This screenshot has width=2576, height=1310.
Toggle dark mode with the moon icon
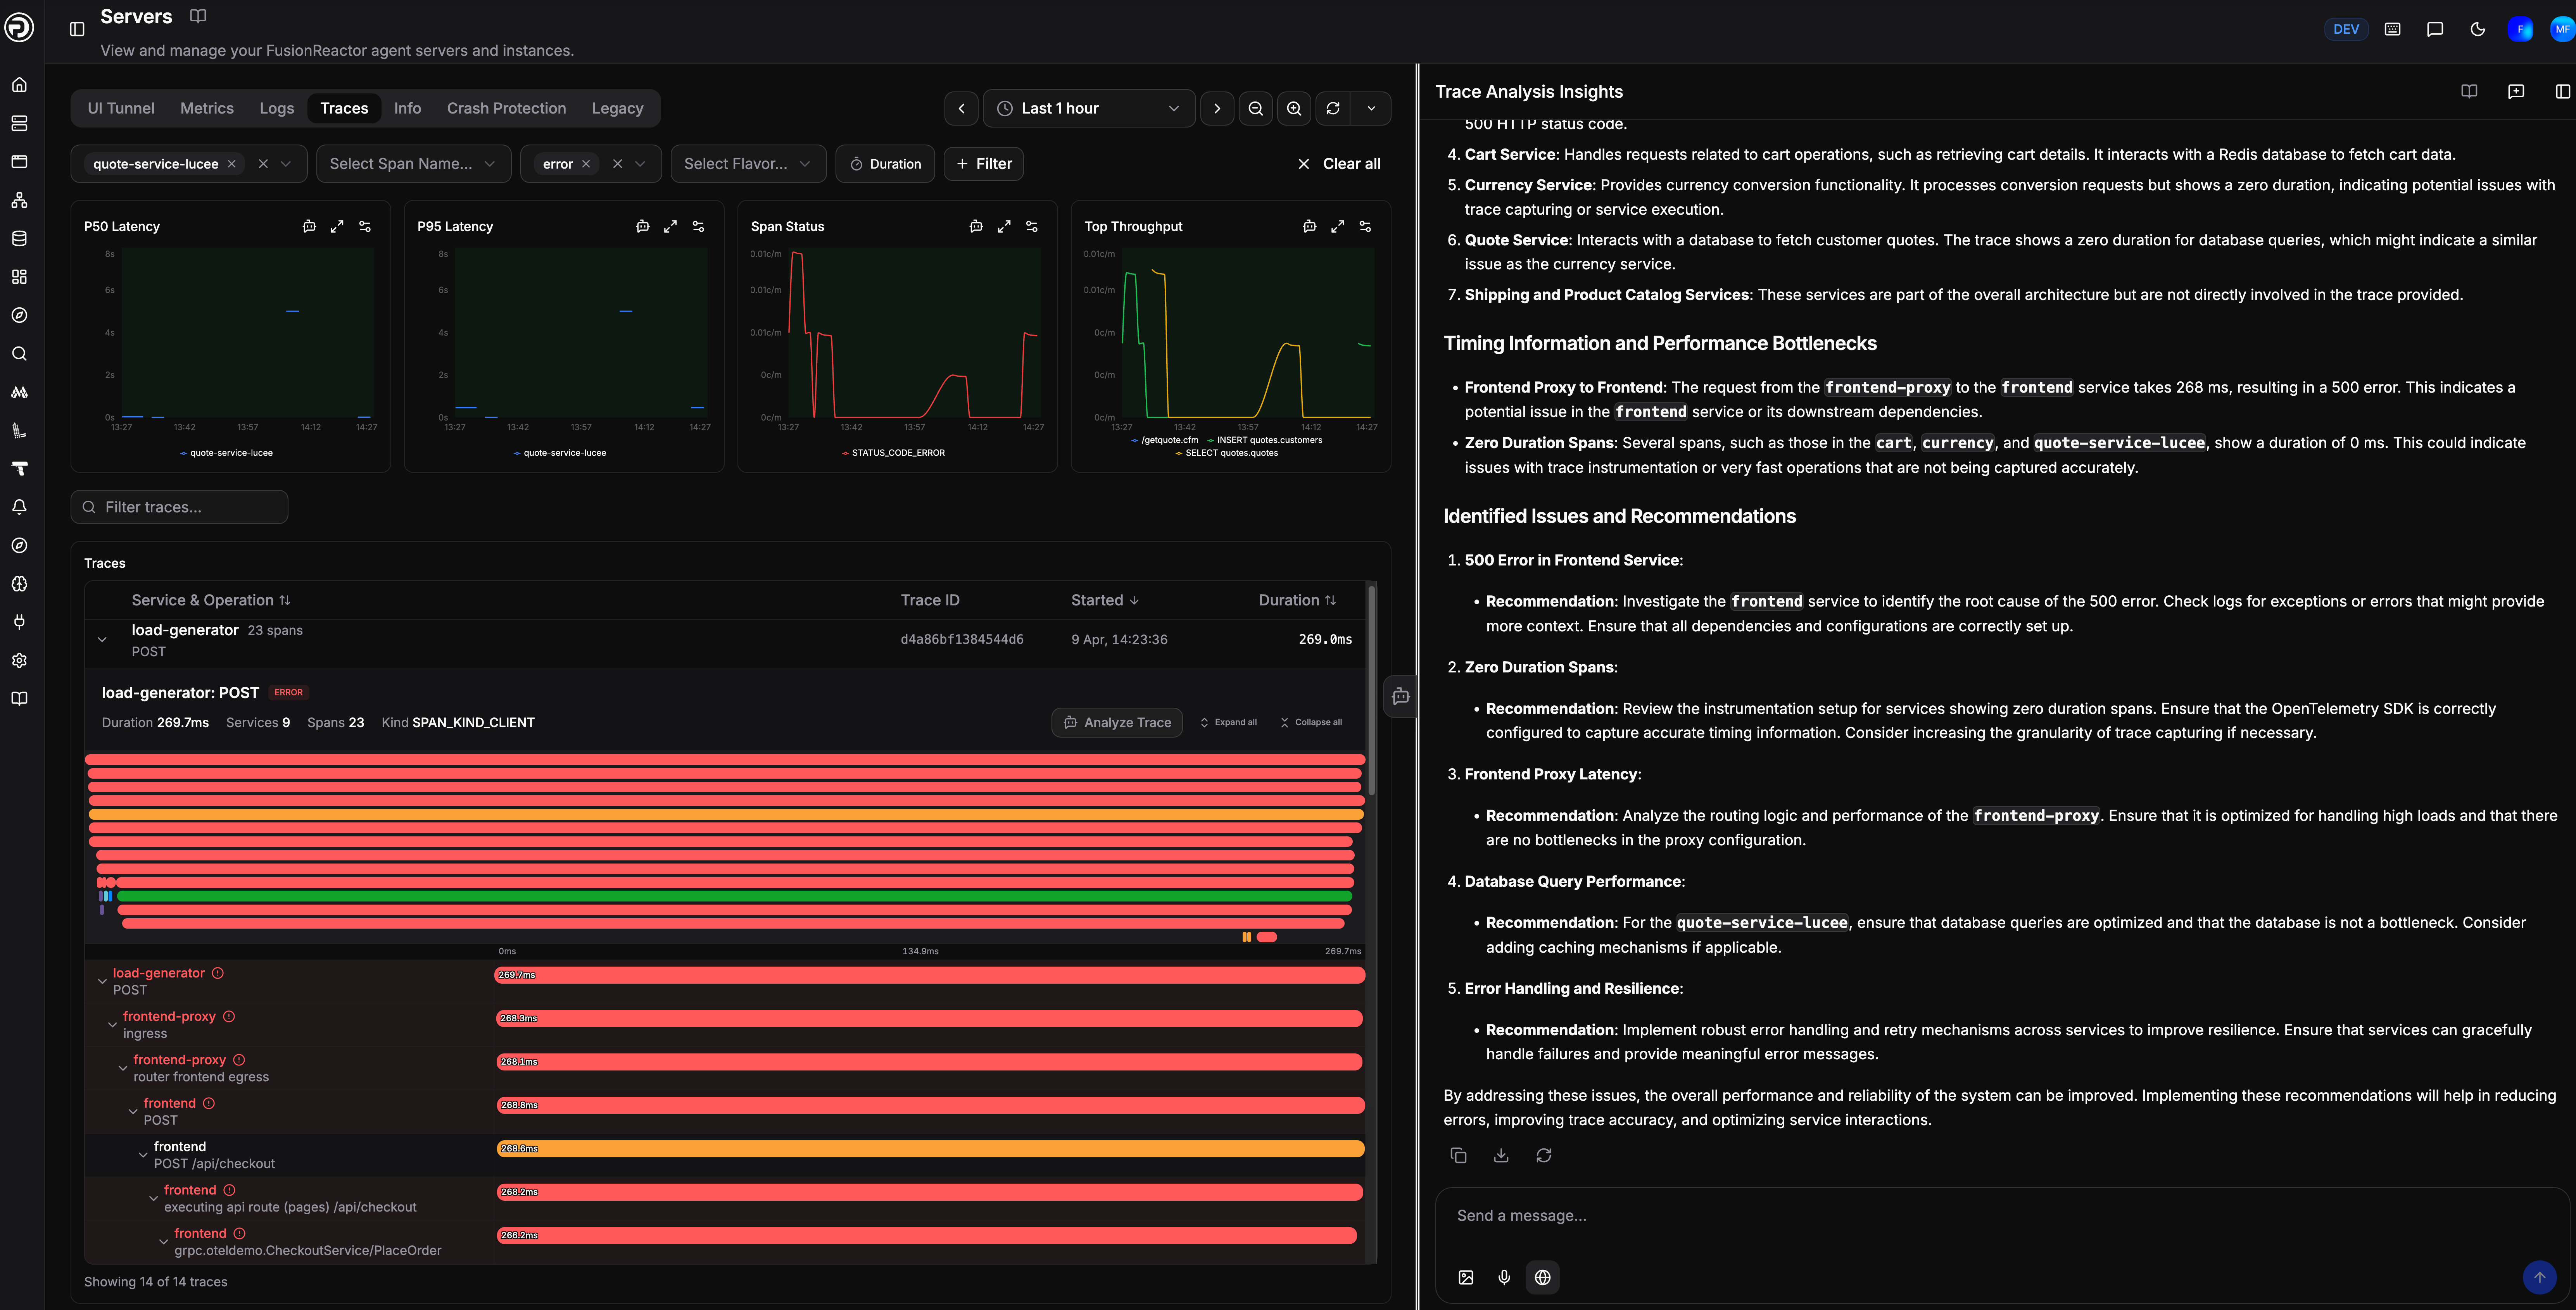pos(2477,29)
